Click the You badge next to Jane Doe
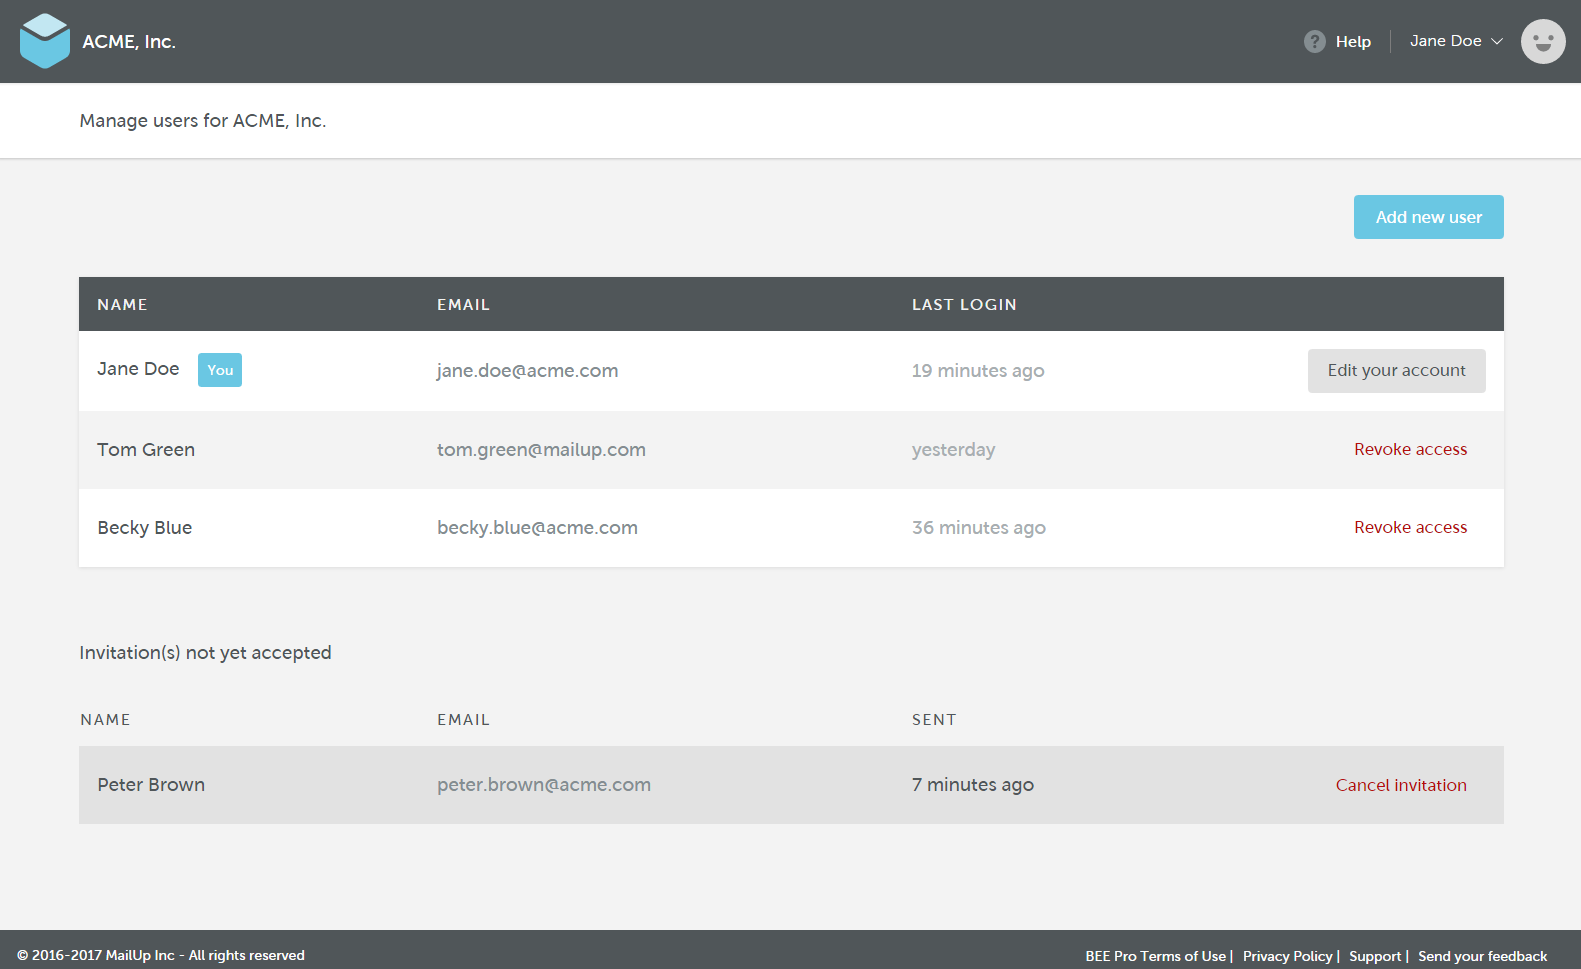This screenshot has height=969, width=1581. pyautogui.click(x=220, y=370)
